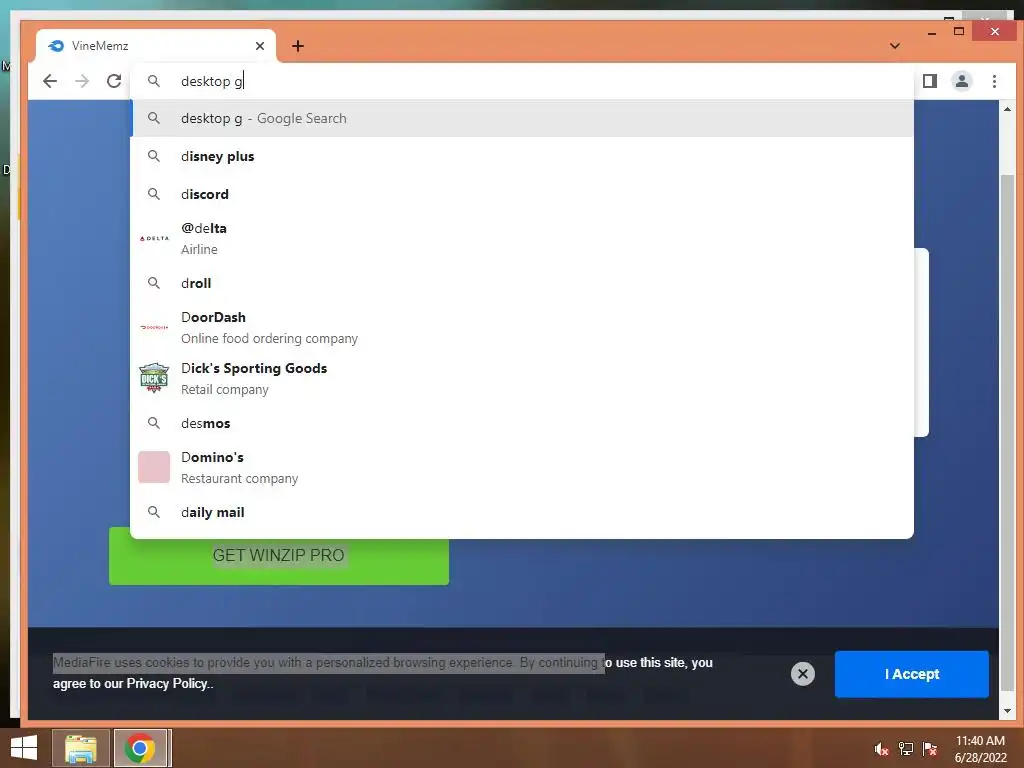Choose 'desktop g - Google Search' suggestion

click(x=522, y=118)
